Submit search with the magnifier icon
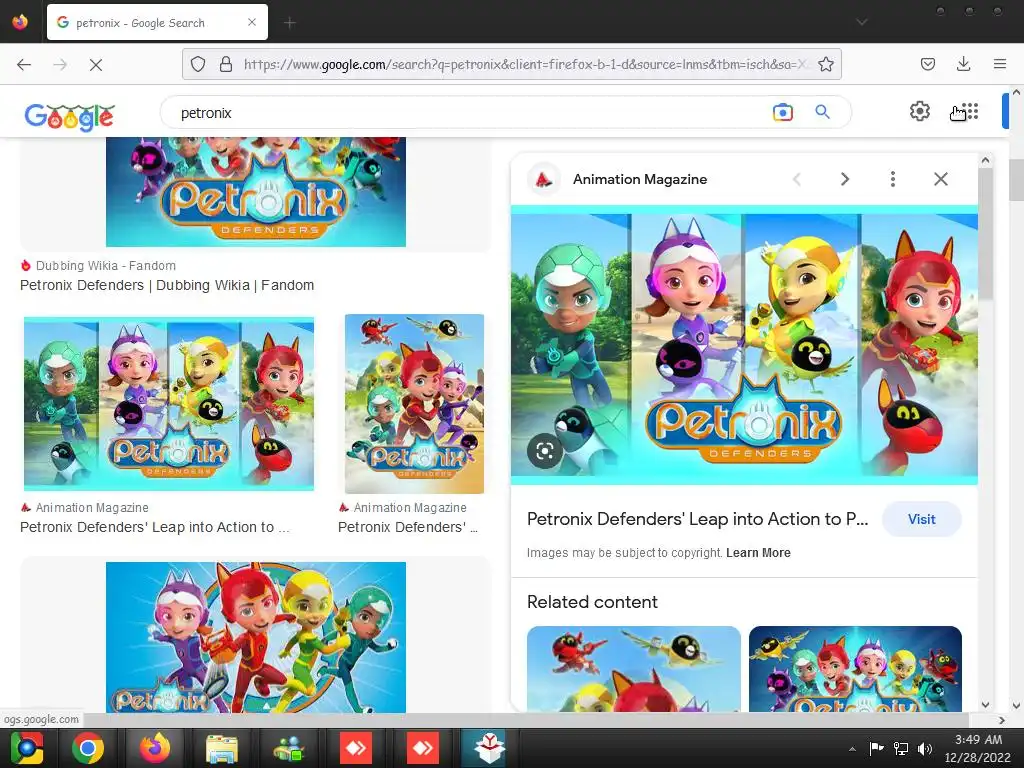This screenshot has width=1024, height=768. [x=822, y=112]
